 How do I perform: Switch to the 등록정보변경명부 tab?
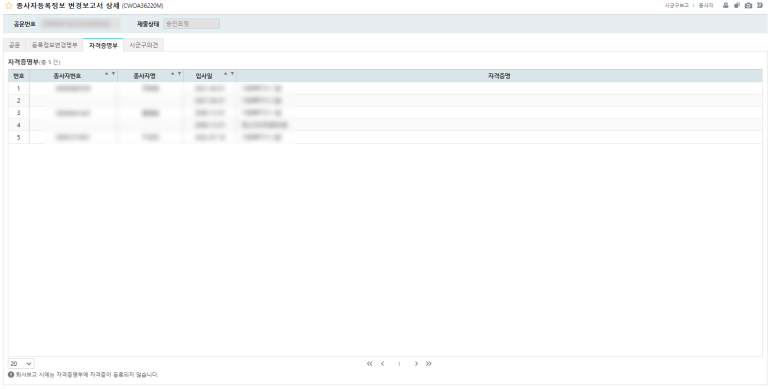tap(55, 45)
